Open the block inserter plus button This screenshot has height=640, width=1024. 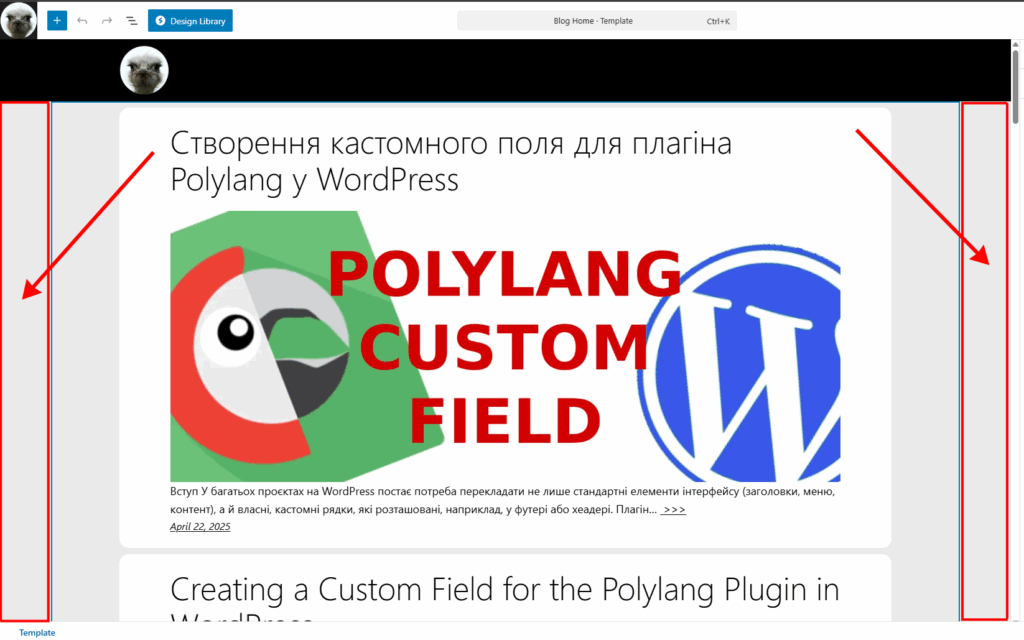57,21
